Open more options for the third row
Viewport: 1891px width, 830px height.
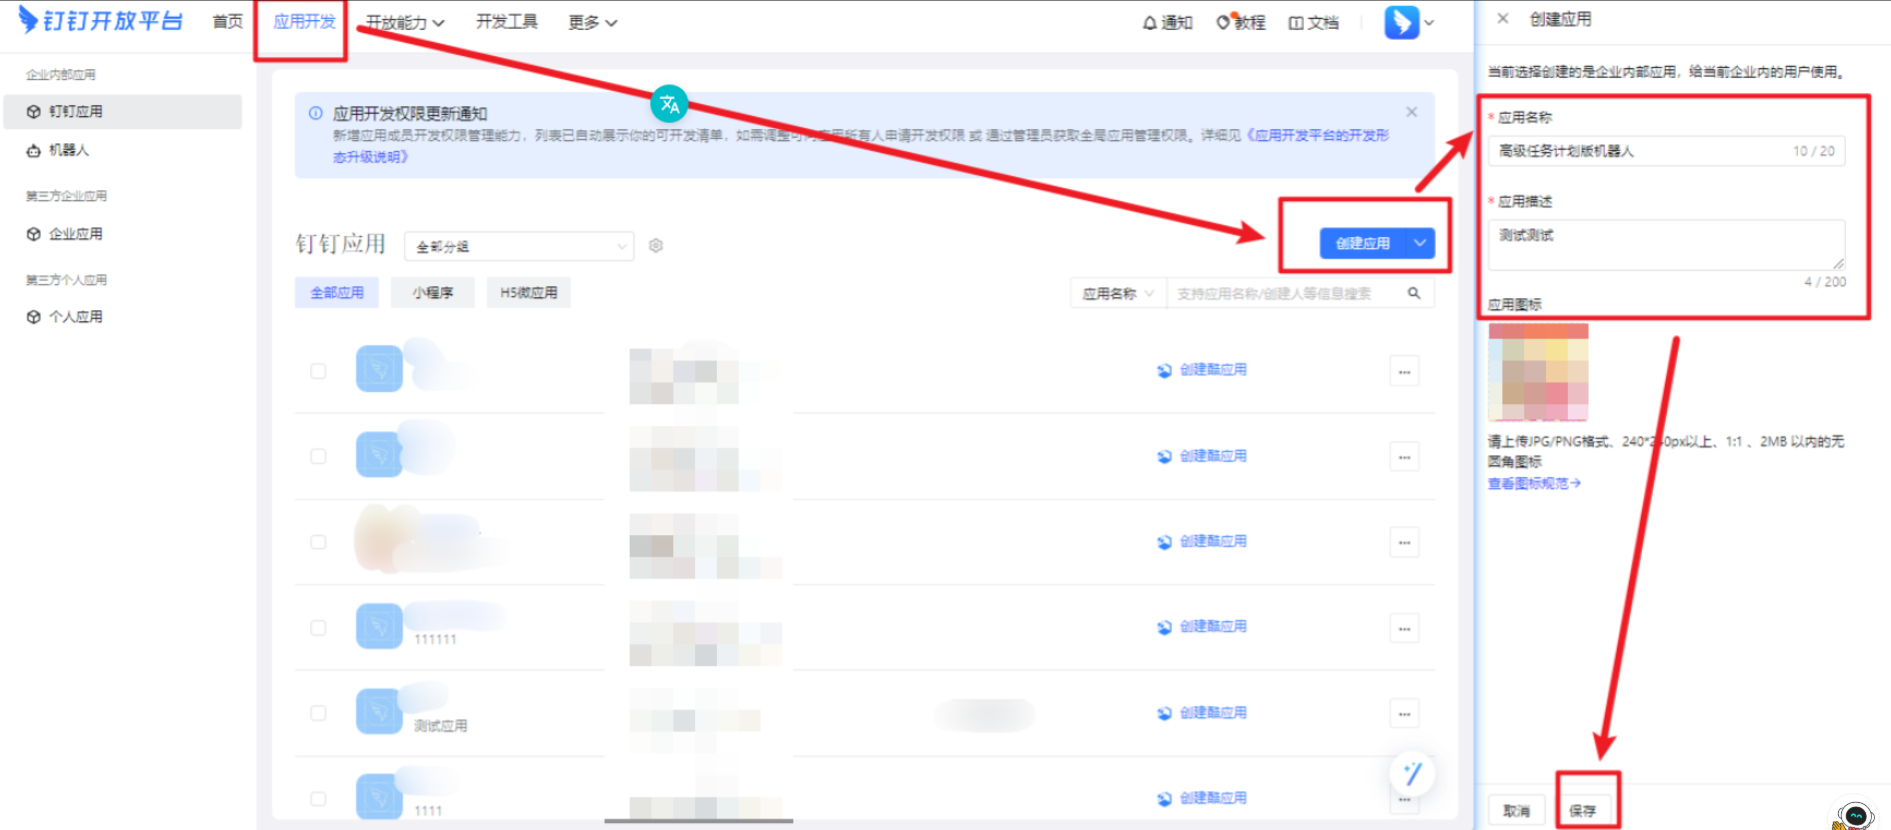pyautogui.click(x=1404, y=543)
